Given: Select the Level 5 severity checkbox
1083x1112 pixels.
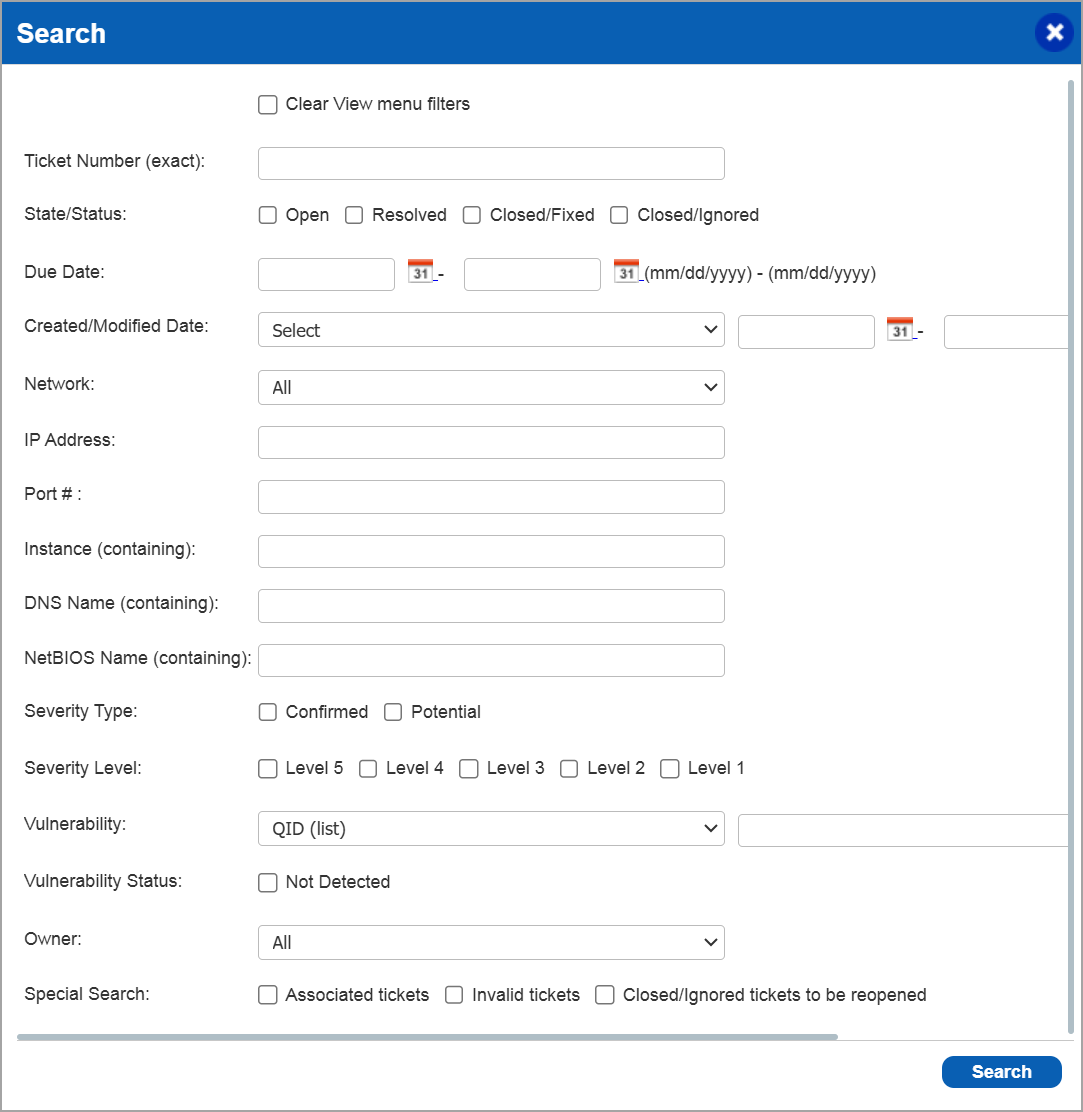Looking at the screenshot, I should [268, 769].
